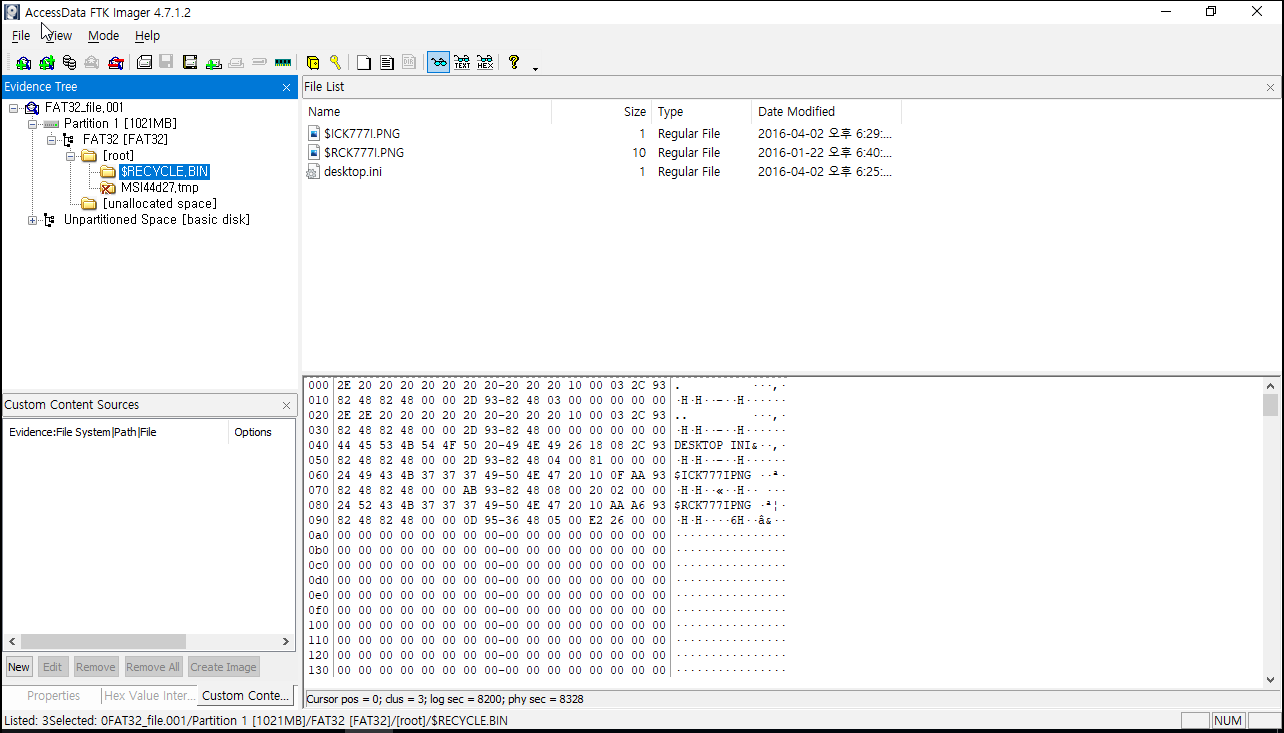Viewport: 1284px width, 733px height.
Task: Click the Partition 1 drive icon
Action: 51,123
